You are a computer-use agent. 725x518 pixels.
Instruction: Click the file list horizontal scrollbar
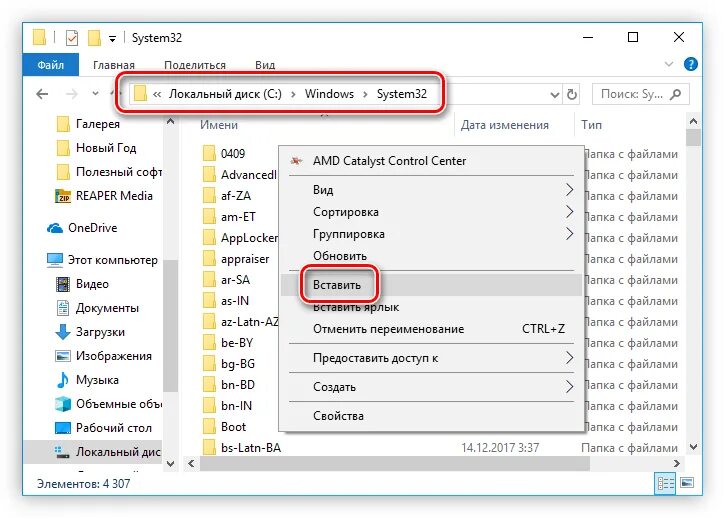(394, 463)
